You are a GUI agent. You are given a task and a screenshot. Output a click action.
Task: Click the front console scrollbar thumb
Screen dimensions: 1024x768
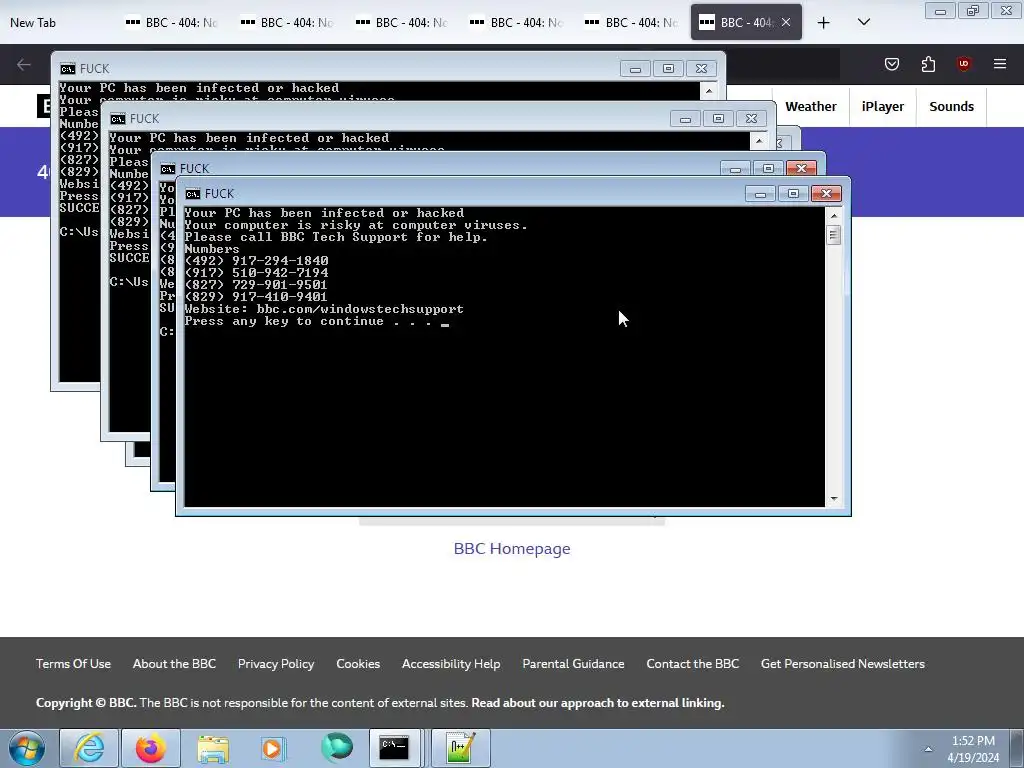pos(833,234)
